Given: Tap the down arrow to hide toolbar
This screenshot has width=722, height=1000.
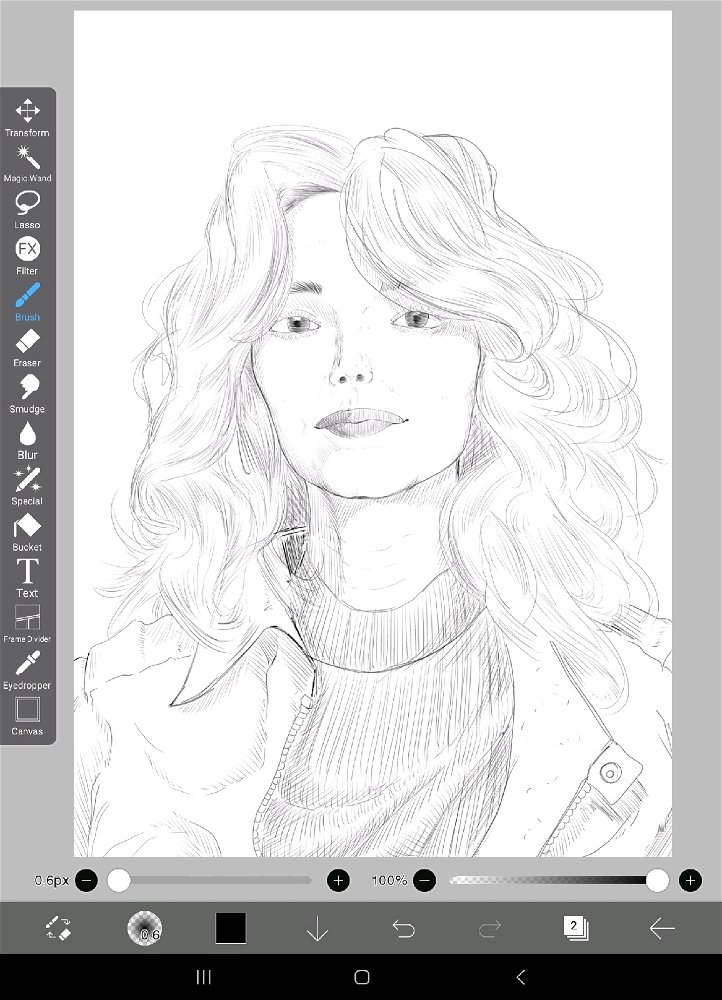Looking at the screenshot, I should [317, 929].
